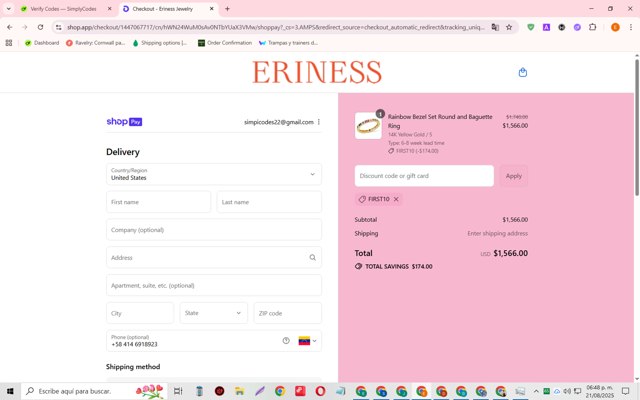Viewport: 640px width, 400px height.
Task: Open the Windows Start menu
Action: pyautogui.click(x=10, y=391)
